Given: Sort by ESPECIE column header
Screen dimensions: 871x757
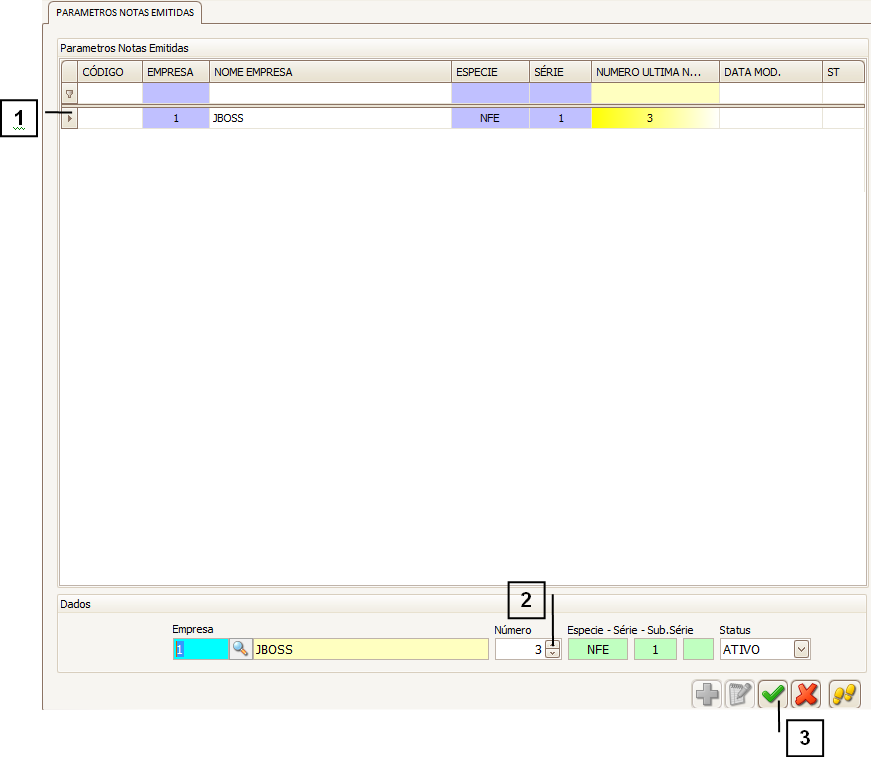Looking at the screenshot, I should pyautogui.click(x=490, y=72).
